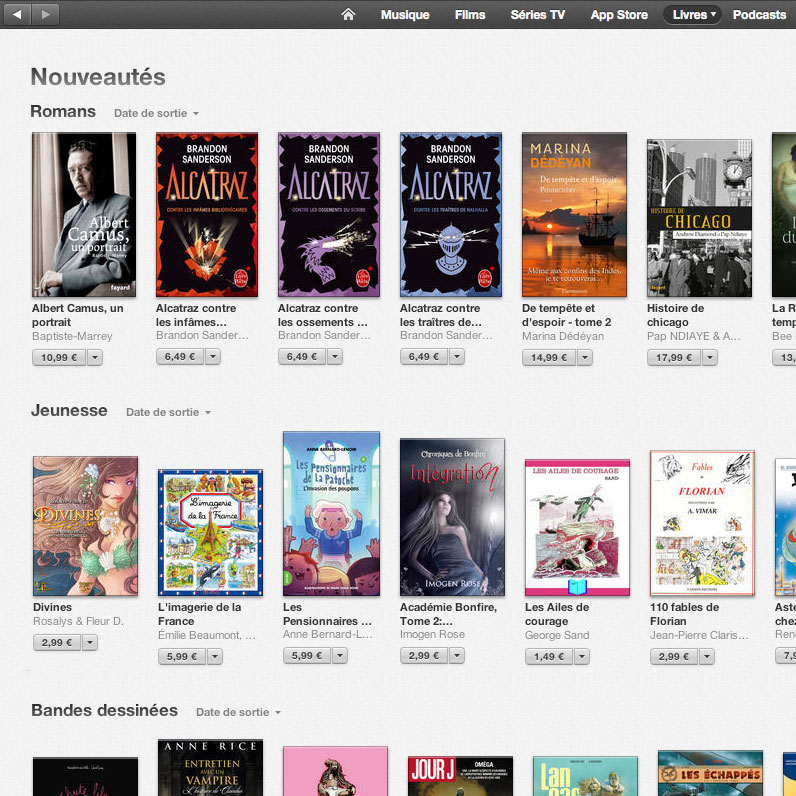Open options arrow next to Divines price
Screen dimensions: 796x796
pos(95,642)
